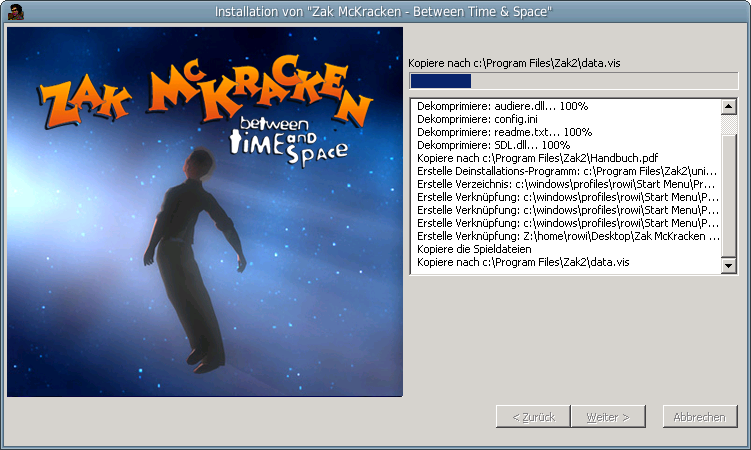Select the Verknüpfung log line for Z:\home\rowi\Desktop
Viewport: 751px width, 450px height.
click(567, 236)
